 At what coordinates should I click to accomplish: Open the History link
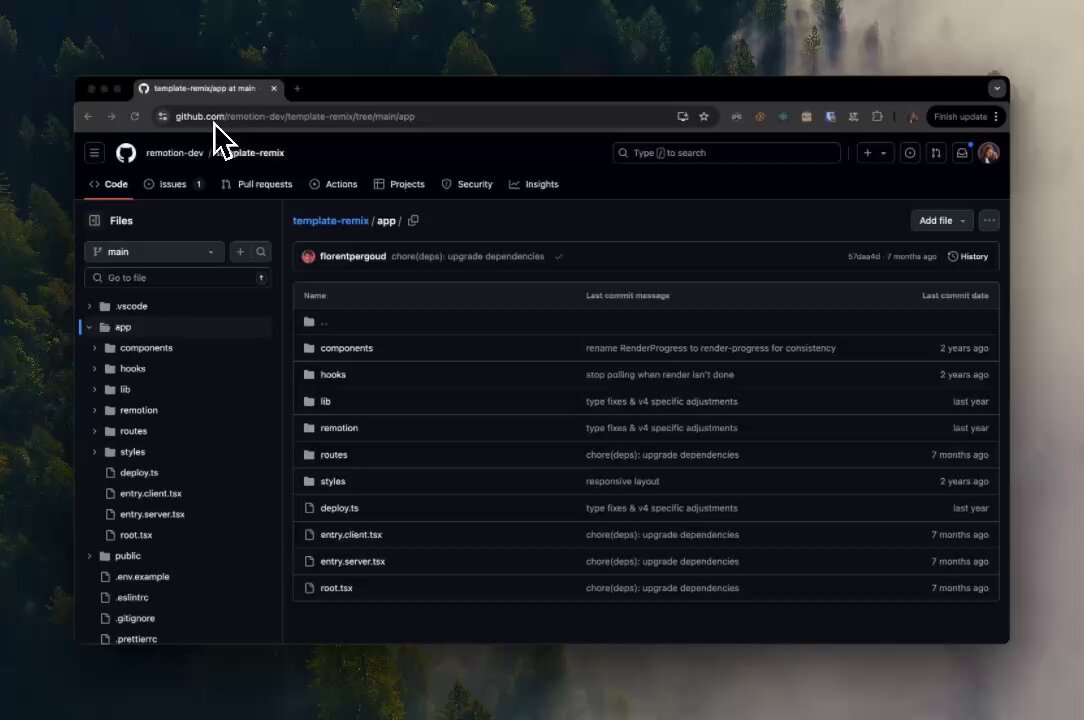[x=968, y=257]
